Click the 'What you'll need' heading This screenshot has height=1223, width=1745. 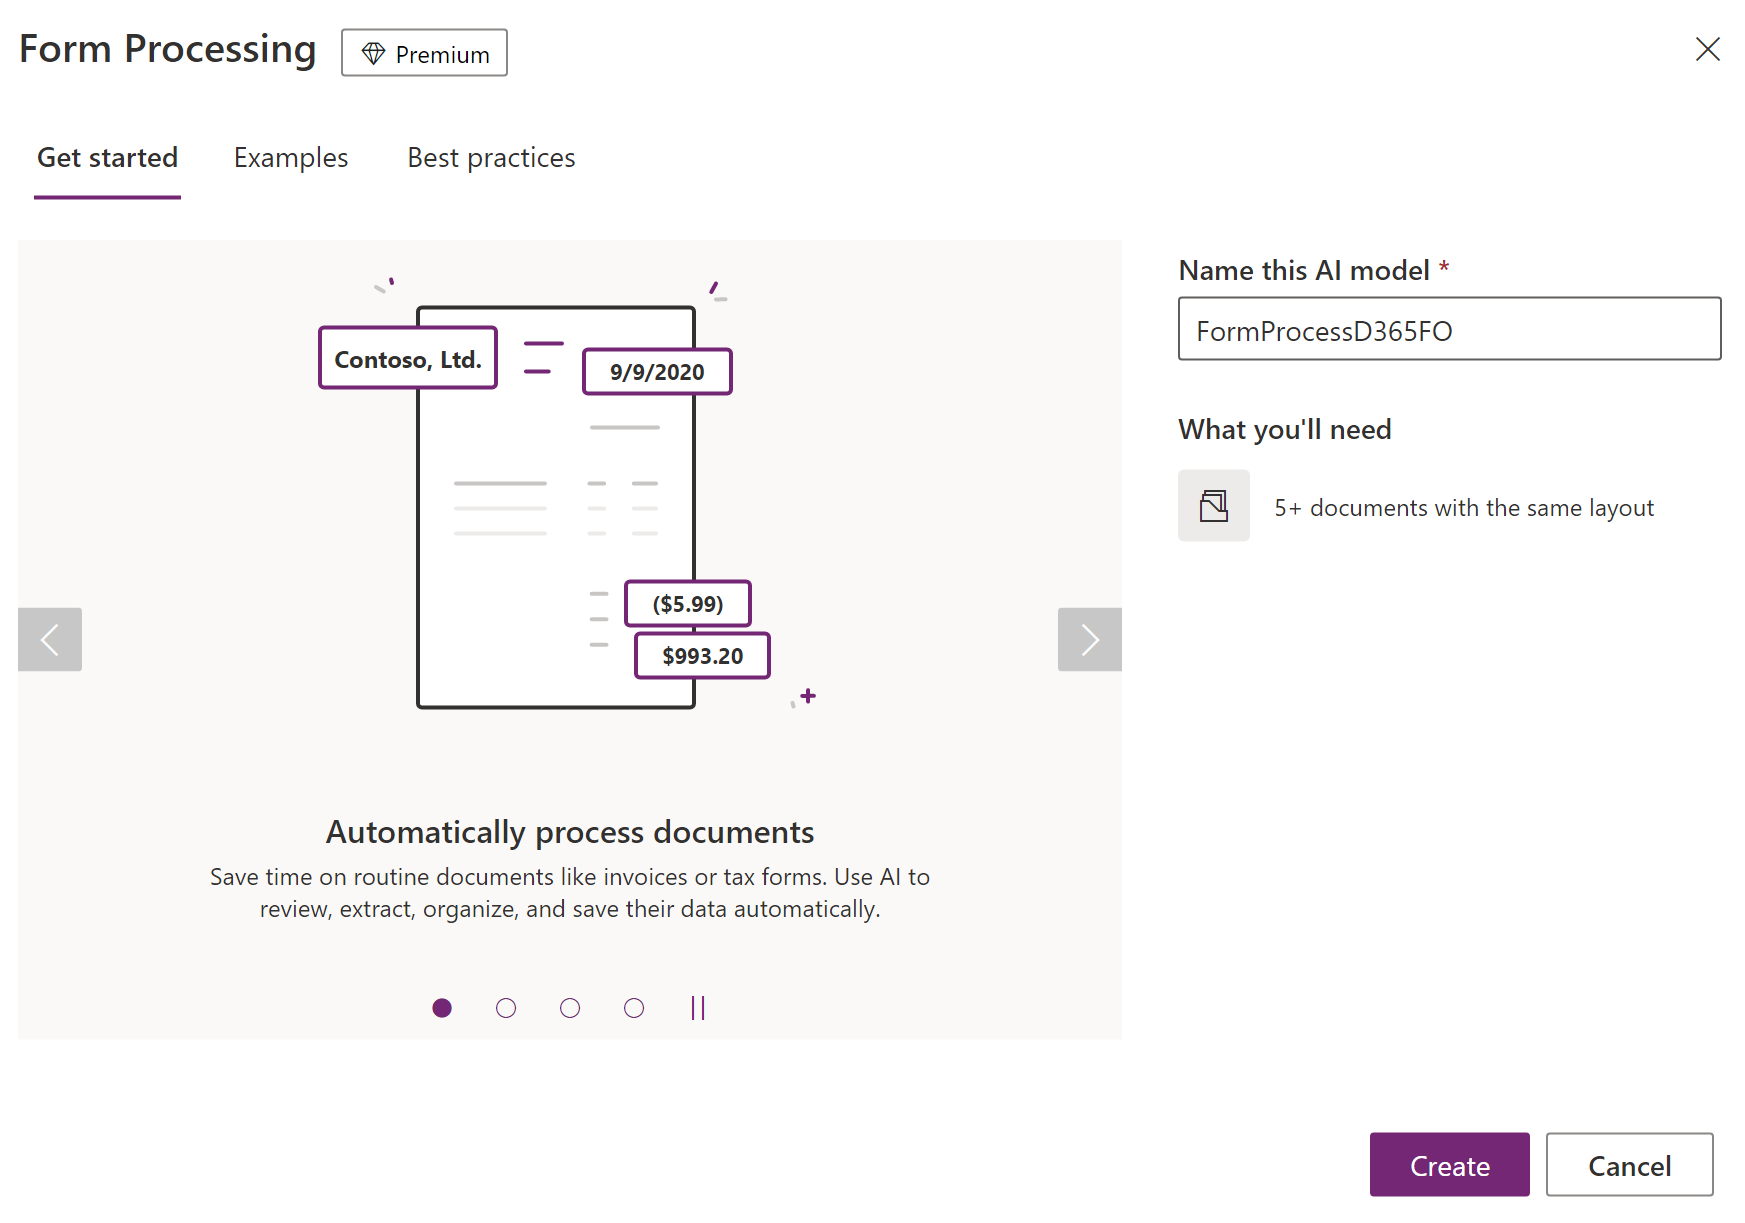tap(1285, 430)
